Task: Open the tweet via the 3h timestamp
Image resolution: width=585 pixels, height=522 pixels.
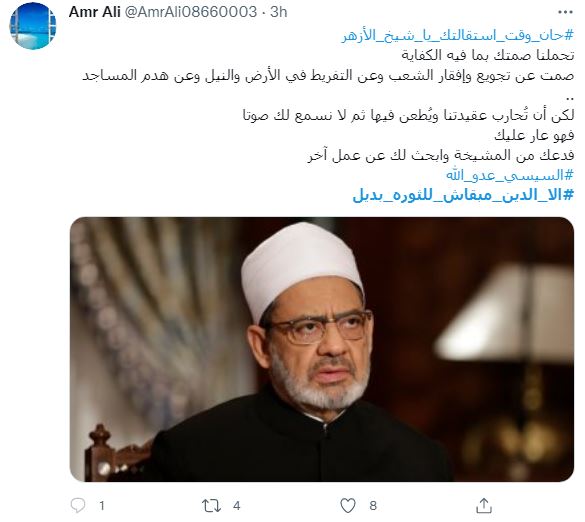Action: pyautogui.click(x=279, y=12)
